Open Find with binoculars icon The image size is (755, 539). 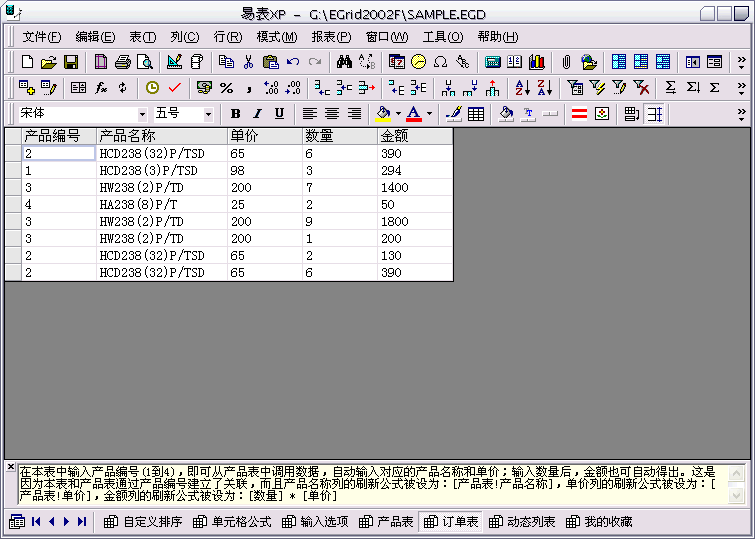[344, 62]
